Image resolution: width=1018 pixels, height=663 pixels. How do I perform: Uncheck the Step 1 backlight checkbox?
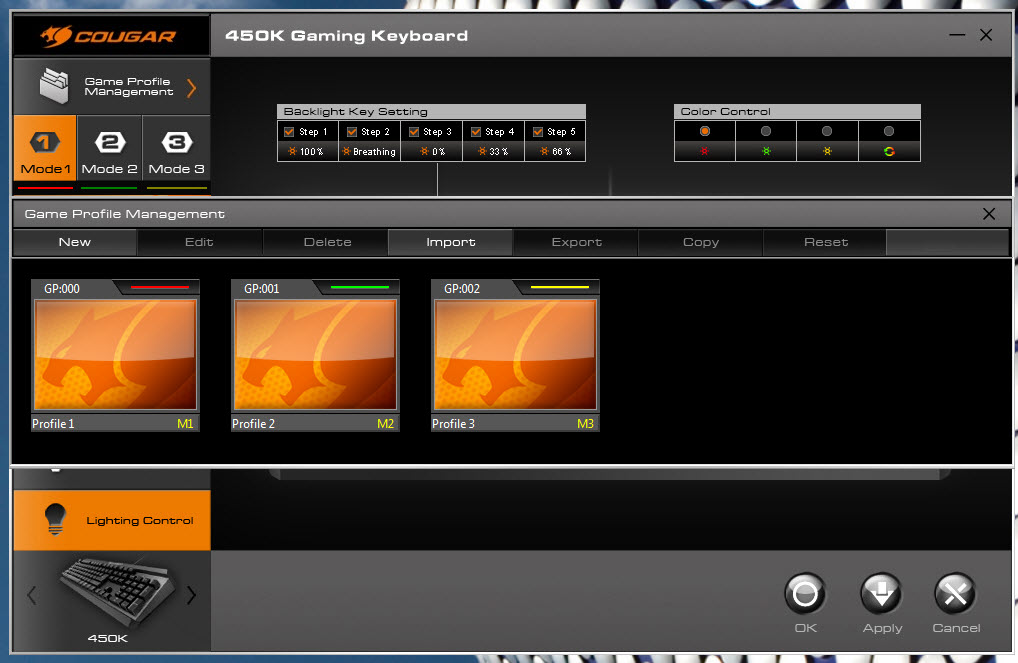(x=289, y=132)
